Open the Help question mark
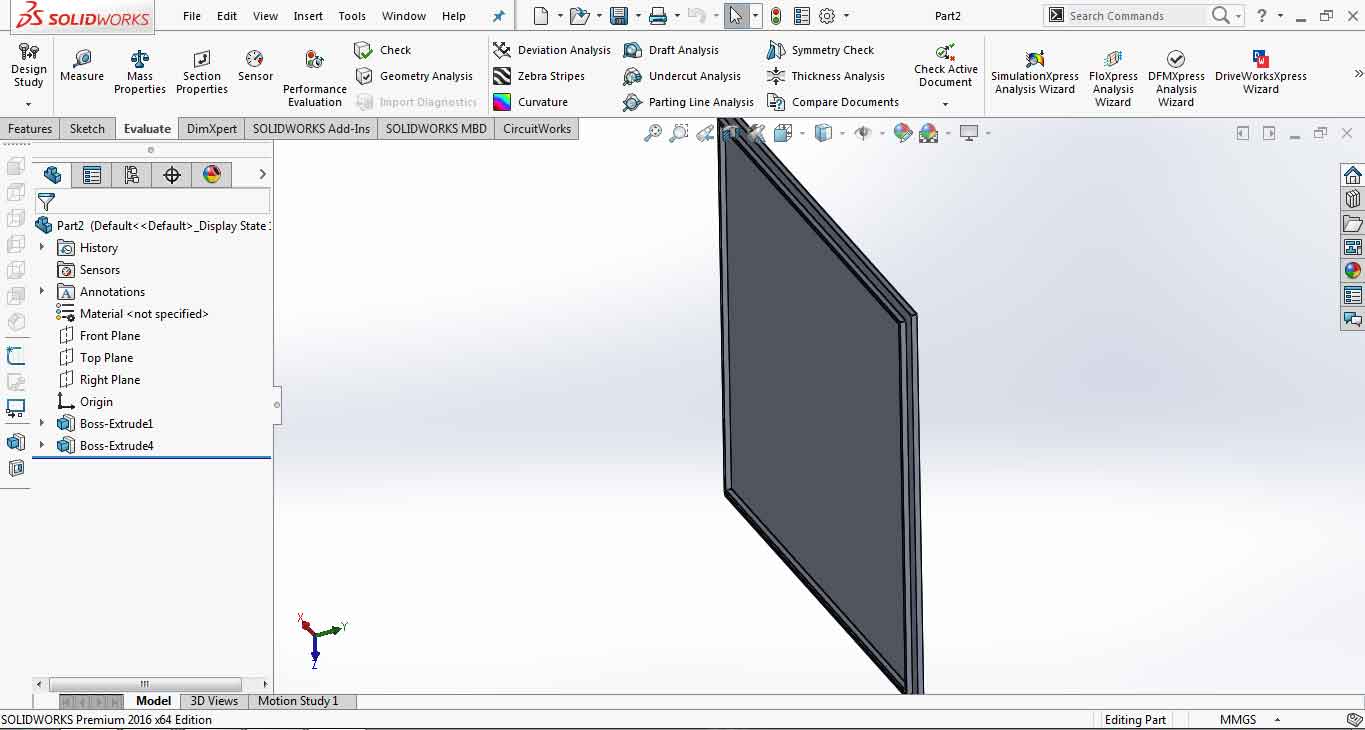This screenshot has width=1365, height=730. pos(1262,16)
